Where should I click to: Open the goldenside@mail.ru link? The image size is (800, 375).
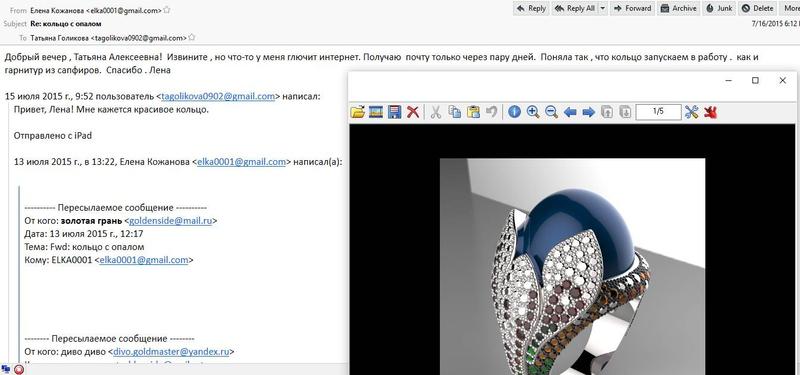click(170, 220)
